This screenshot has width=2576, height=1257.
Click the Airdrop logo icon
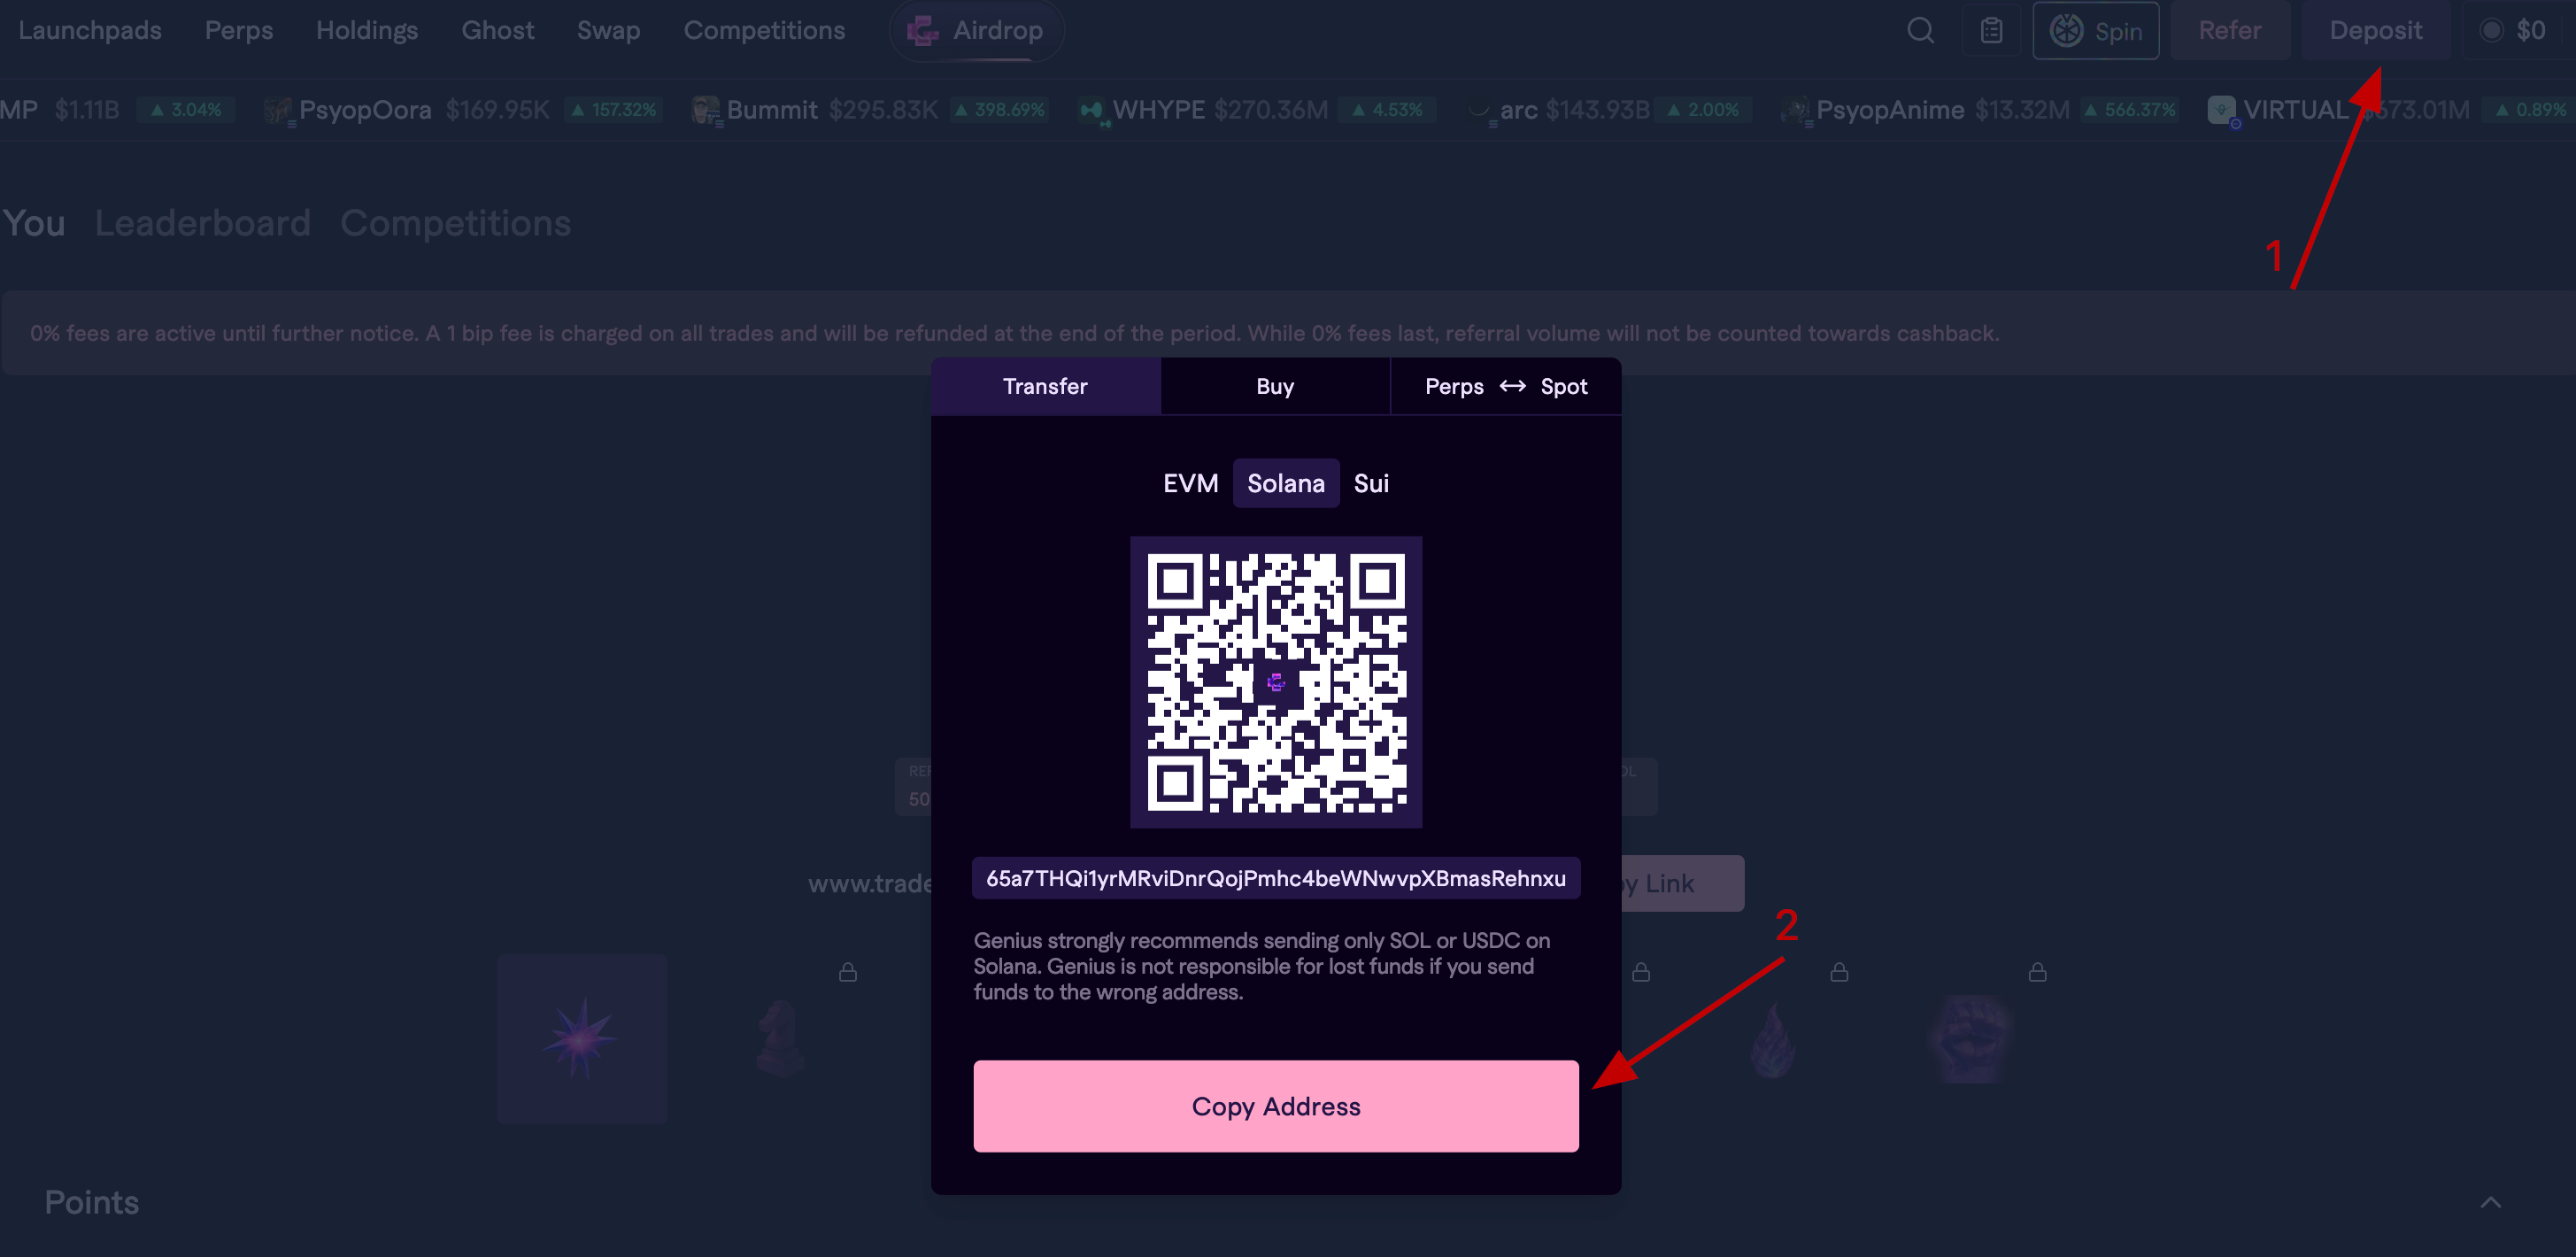pyautogui.click(x=922, y=31)
